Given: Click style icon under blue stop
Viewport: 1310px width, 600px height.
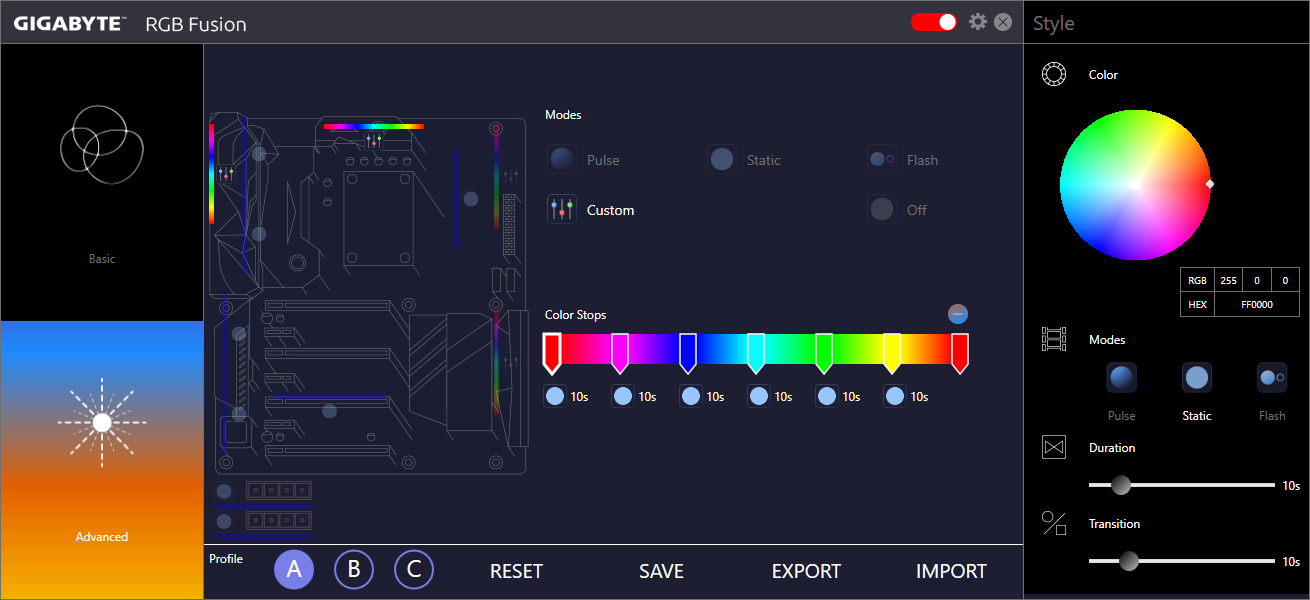Looking at the screenshot, I should [691, 396].
